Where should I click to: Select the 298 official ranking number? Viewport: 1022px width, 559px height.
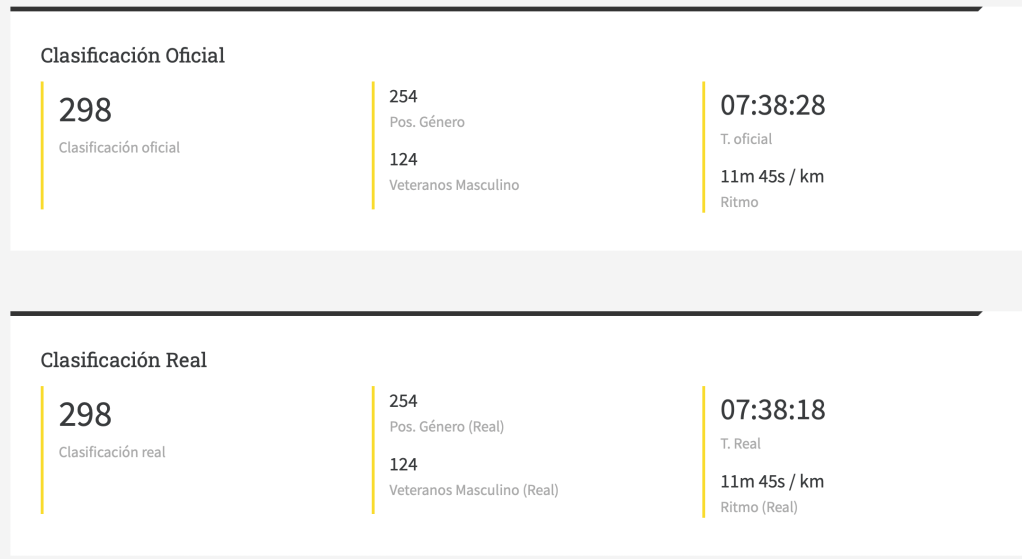85,110
